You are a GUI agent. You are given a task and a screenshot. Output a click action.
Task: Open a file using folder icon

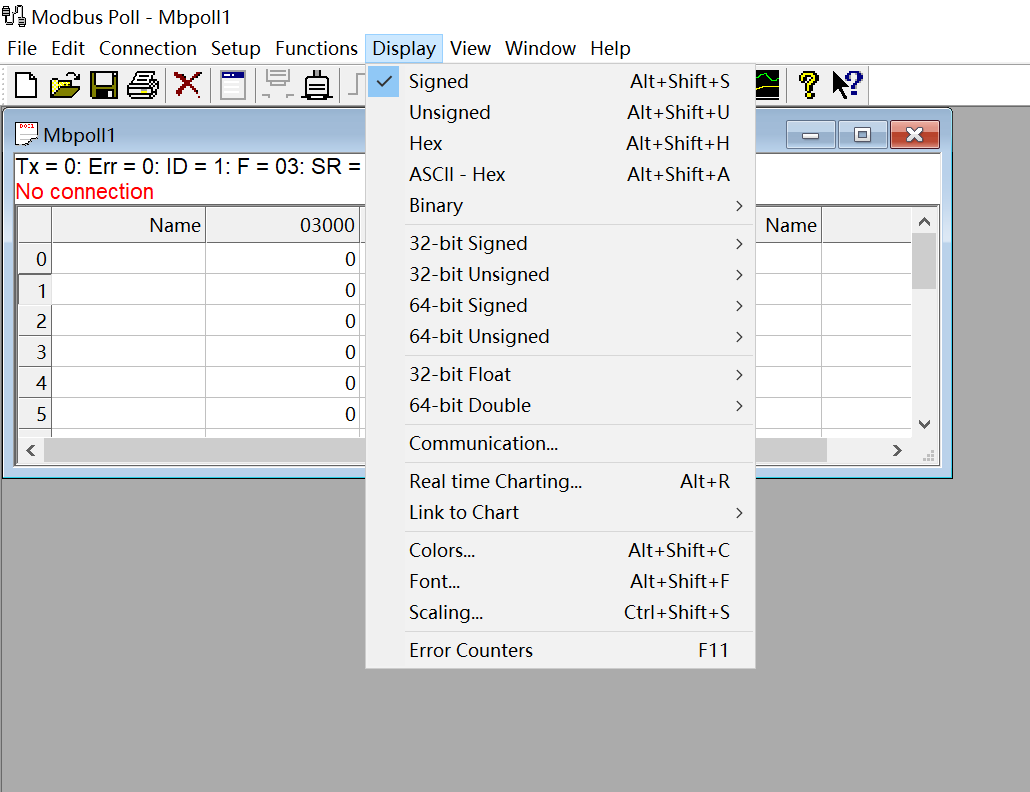64,85
